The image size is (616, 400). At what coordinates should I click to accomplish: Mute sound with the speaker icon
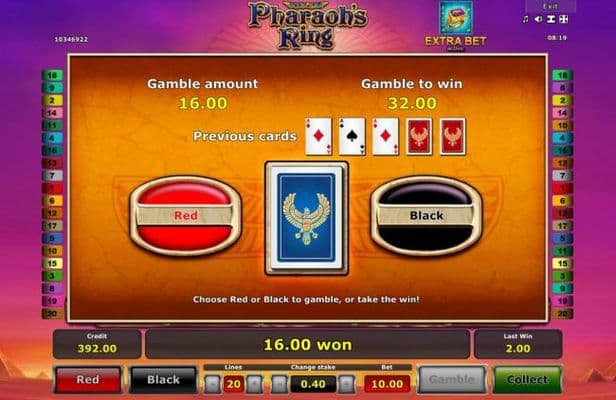tap(538, 19)
